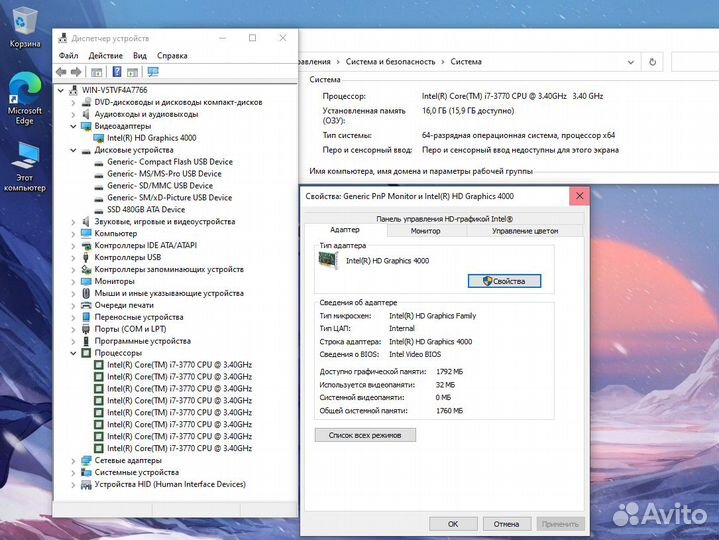Click Система и безопасность breadcrumb
Image resolution: width=719 pixels, height=540 pixels.
(x=391, y=62)
